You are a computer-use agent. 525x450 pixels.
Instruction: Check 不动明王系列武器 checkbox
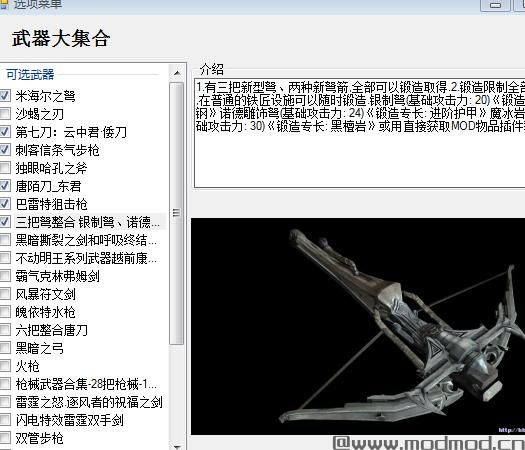point(5,258)
